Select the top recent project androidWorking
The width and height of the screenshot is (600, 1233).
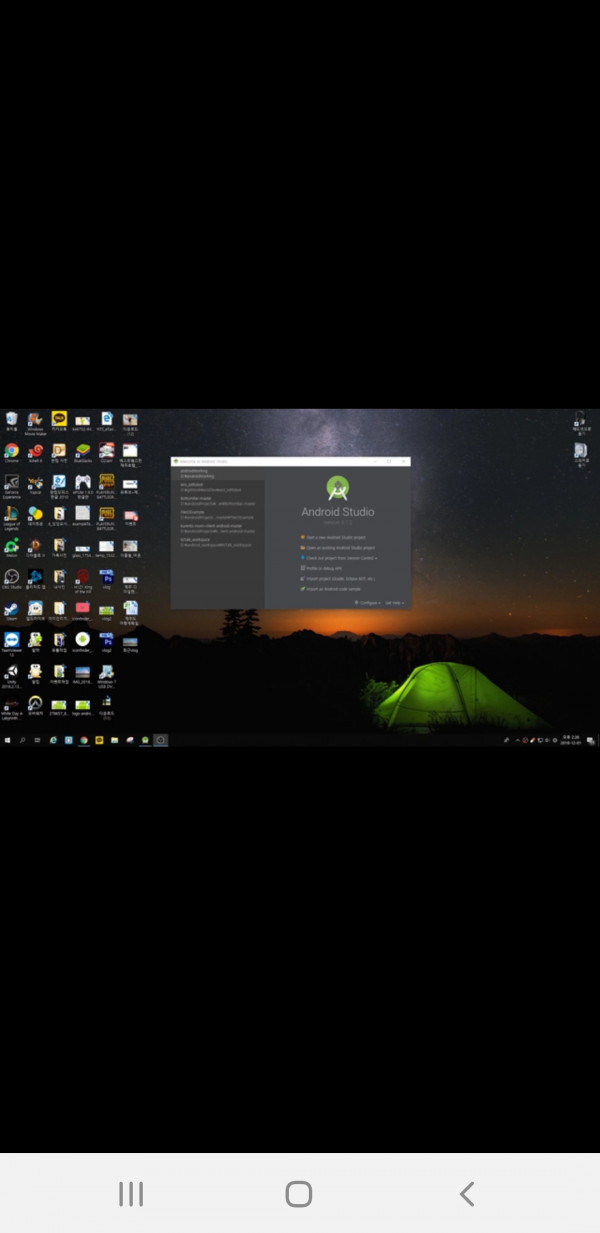218,474
